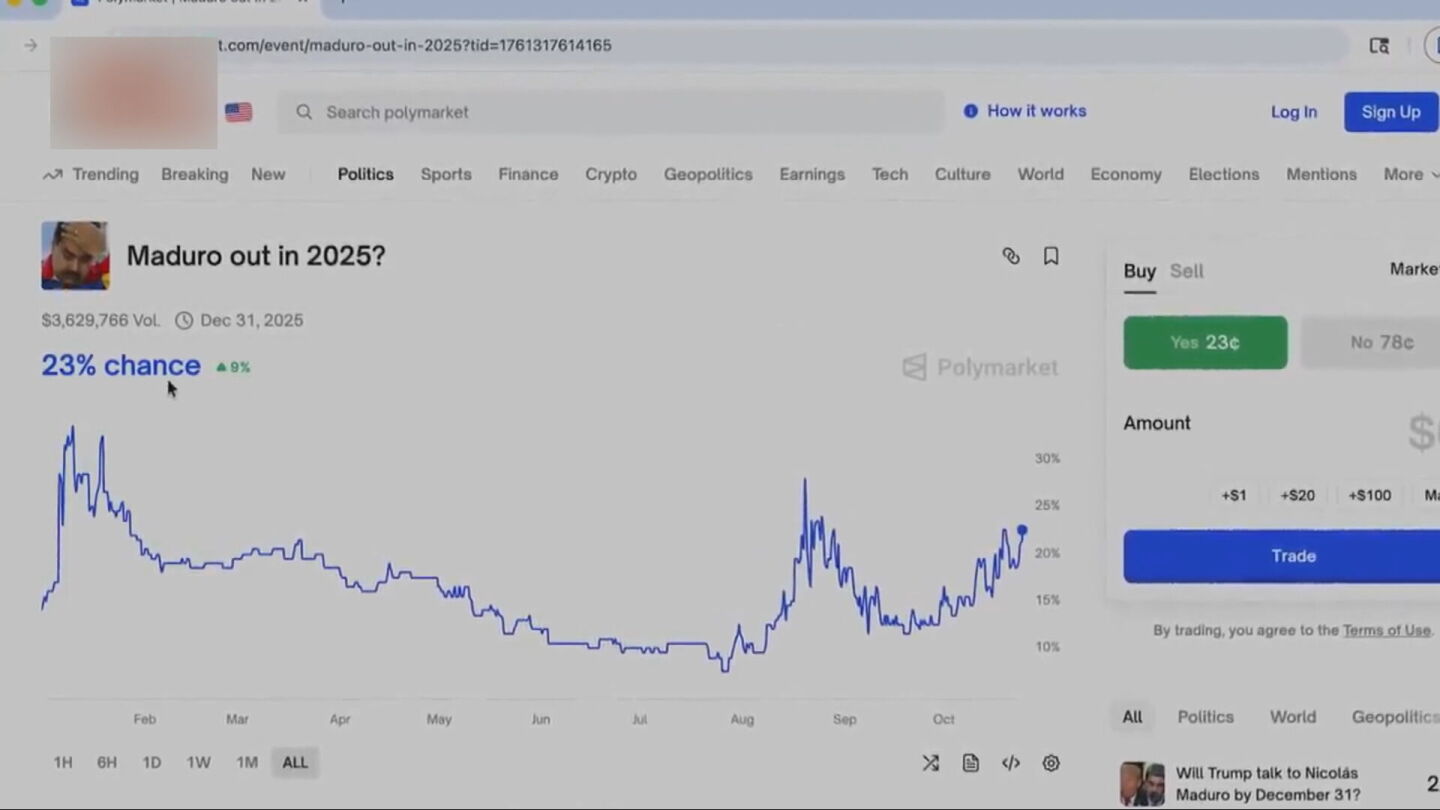Copy the market link icon

[x=1010, y=256]
